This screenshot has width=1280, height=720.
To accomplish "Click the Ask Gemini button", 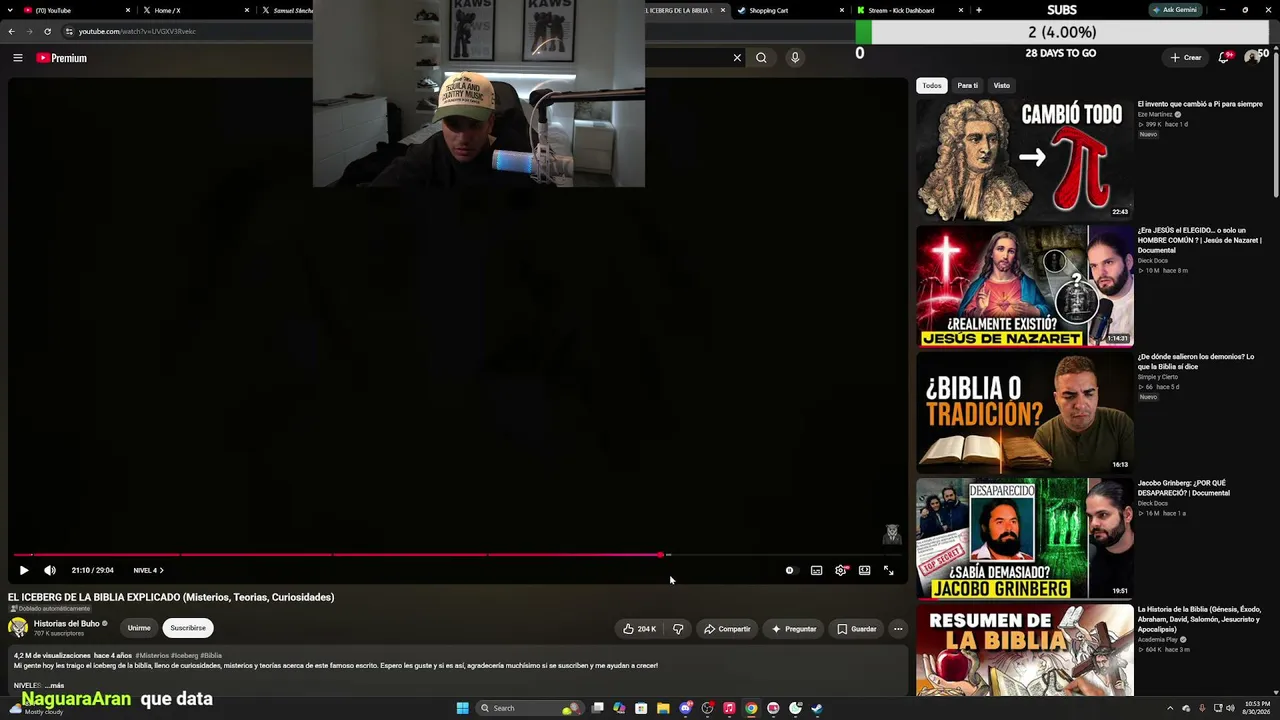I will coord(1174,10).
